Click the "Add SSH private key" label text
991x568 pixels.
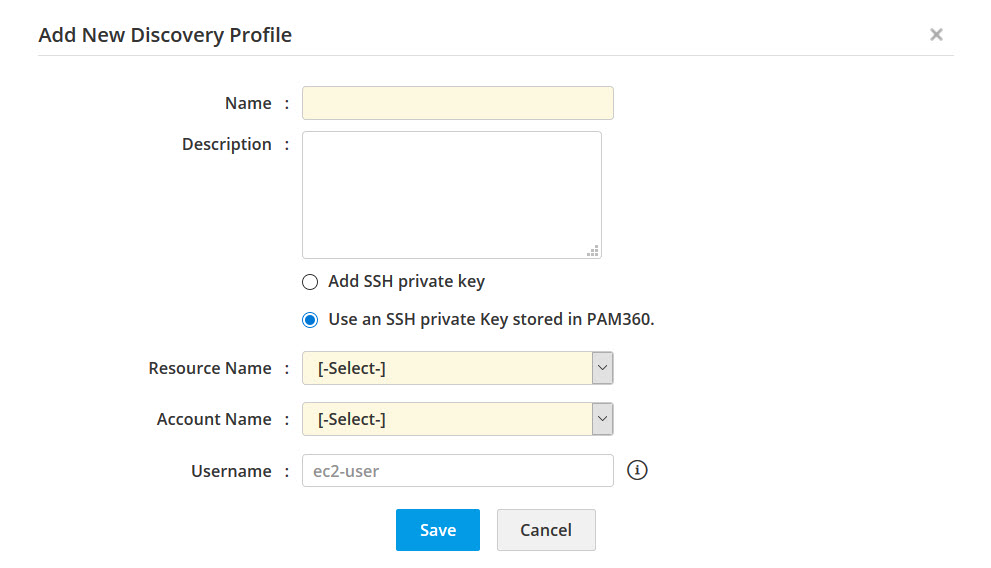406,281
